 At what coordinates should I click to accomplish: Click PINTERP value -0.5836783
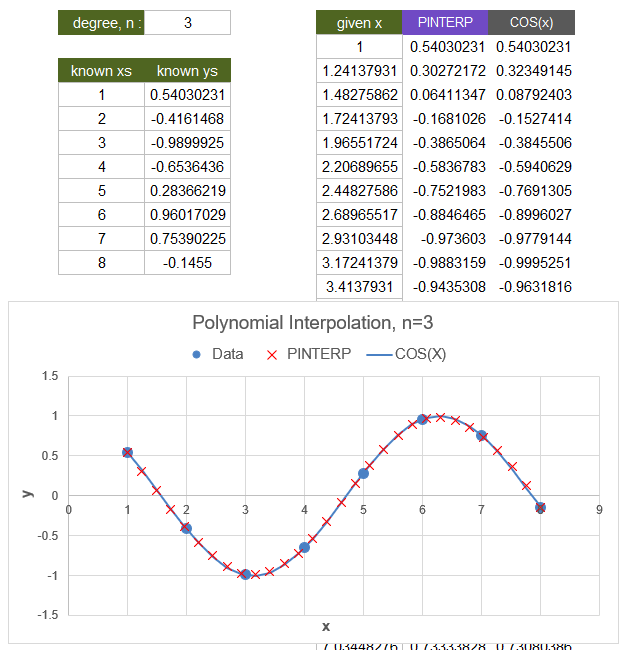pyautogui.click(x=449, y=167)
